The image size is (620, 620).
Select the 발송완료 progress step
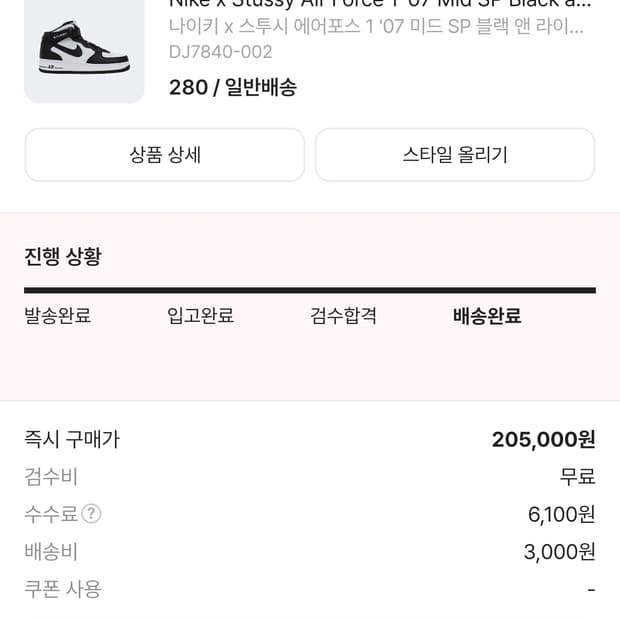tap(58, 316)
